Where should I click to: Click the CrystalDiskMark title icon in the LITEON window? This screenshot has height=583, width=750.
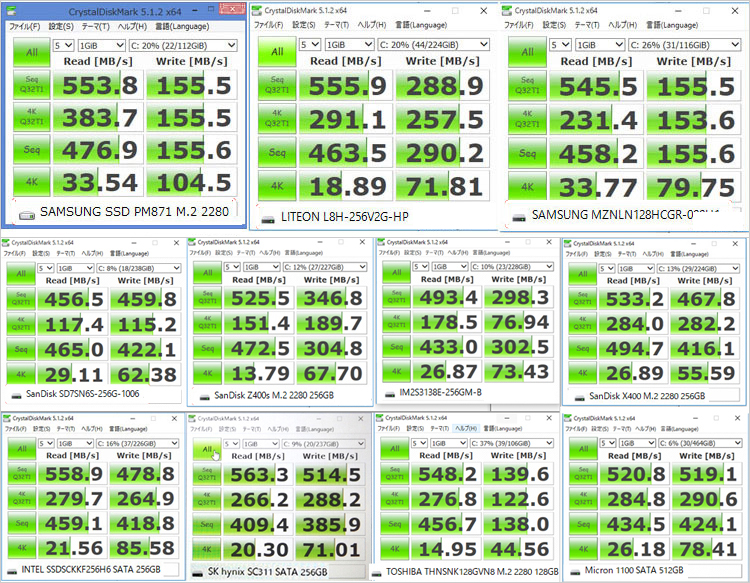pos(258,10)
